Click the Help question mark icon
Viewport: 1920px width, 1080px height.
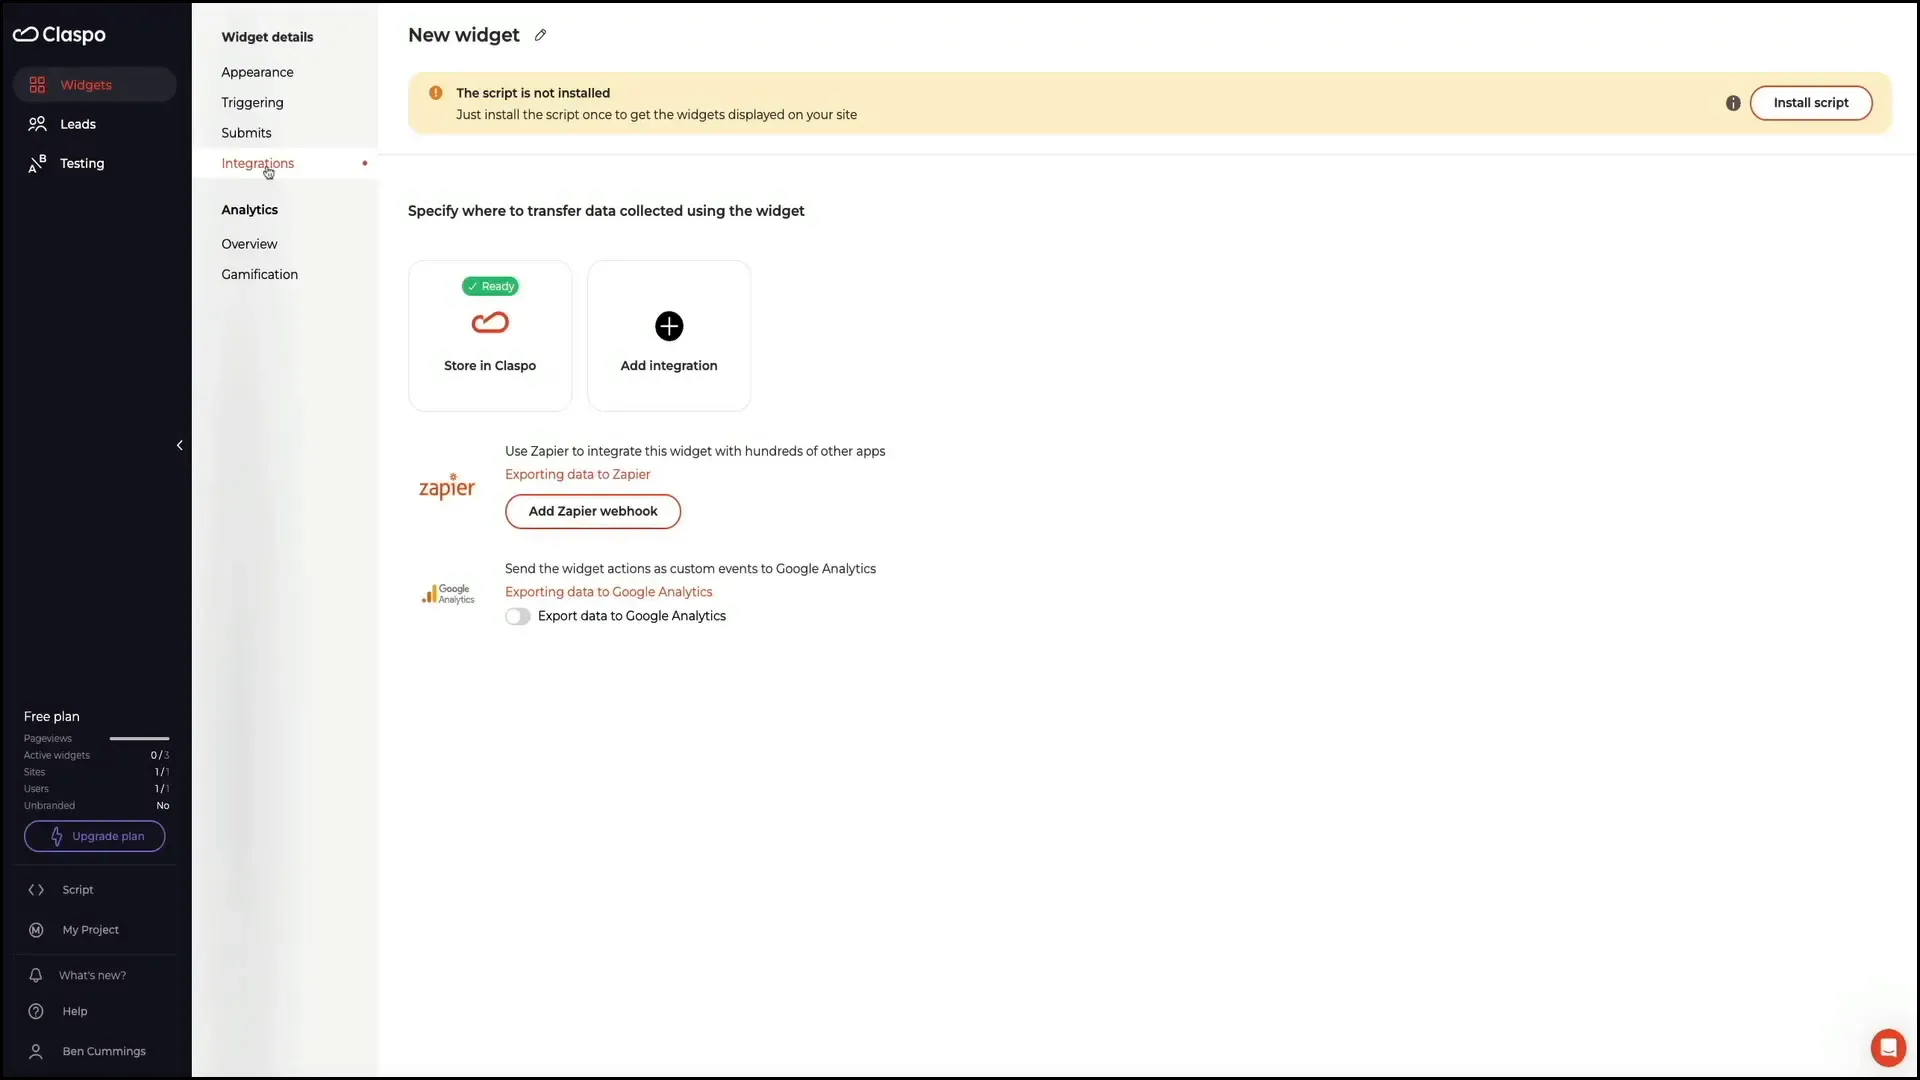click(36, 1012)
